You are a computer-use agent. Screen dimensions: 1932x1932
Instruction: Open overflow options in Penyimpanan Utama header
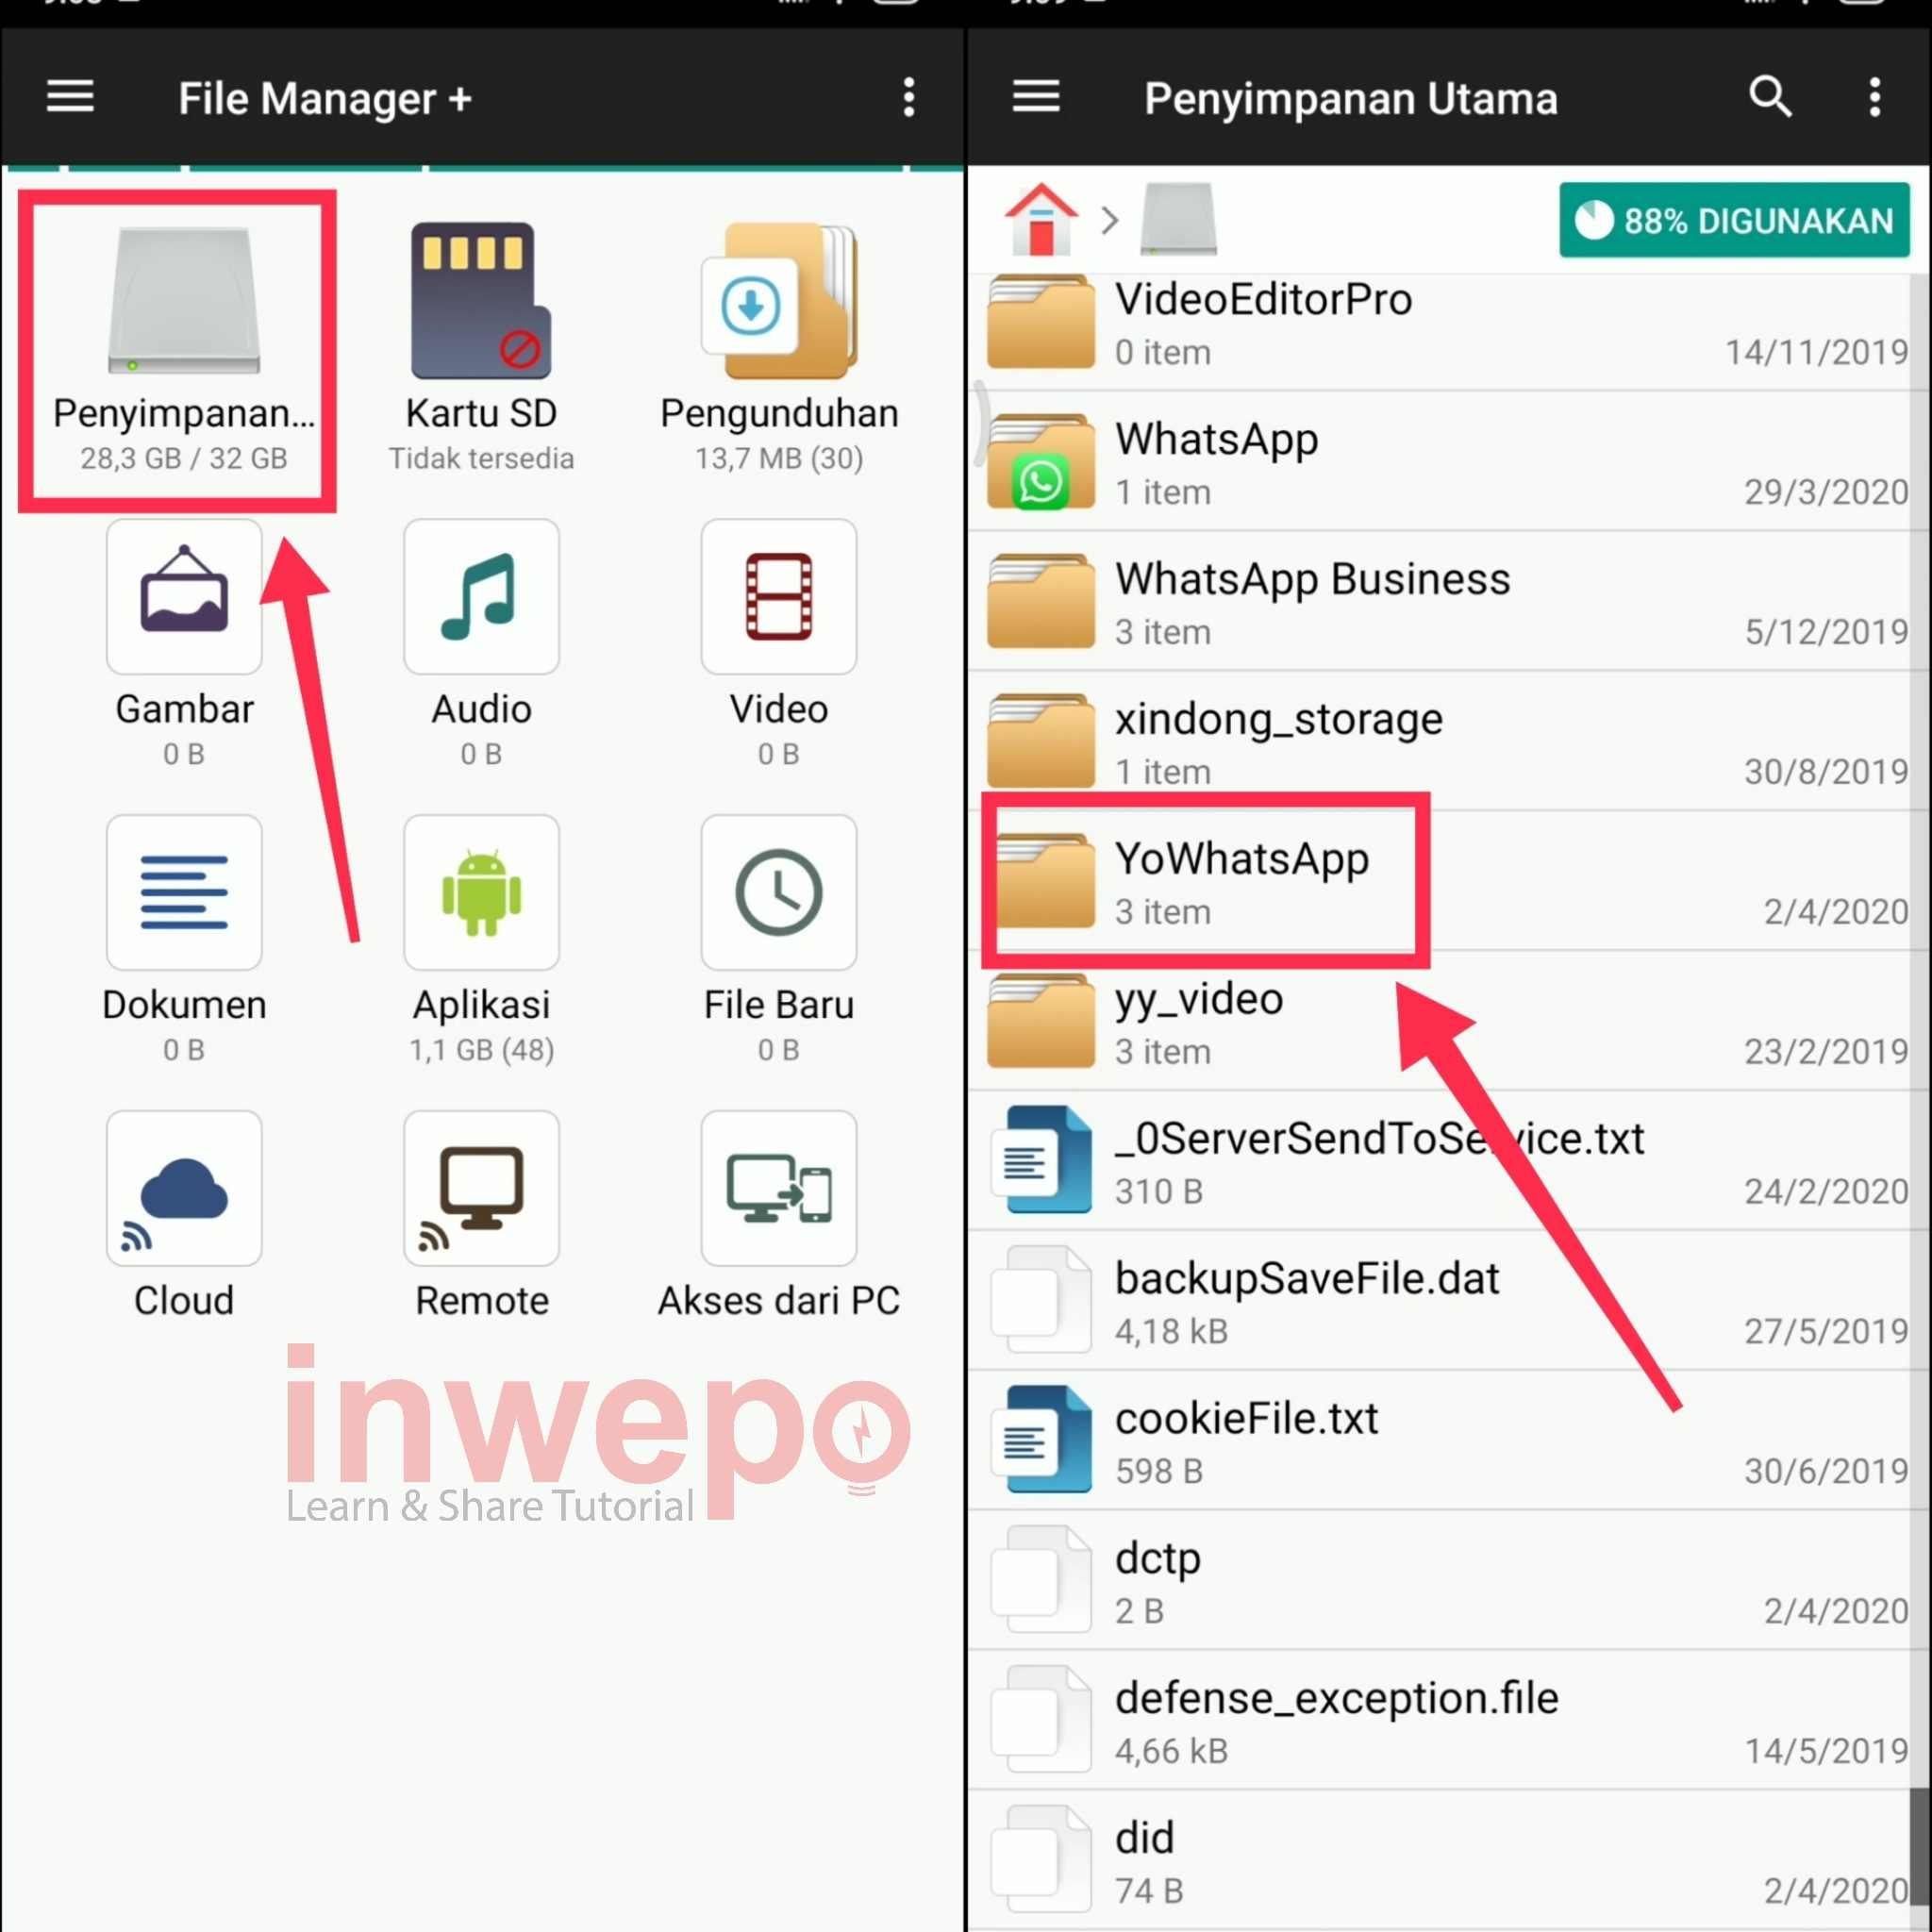point(1874,97)
